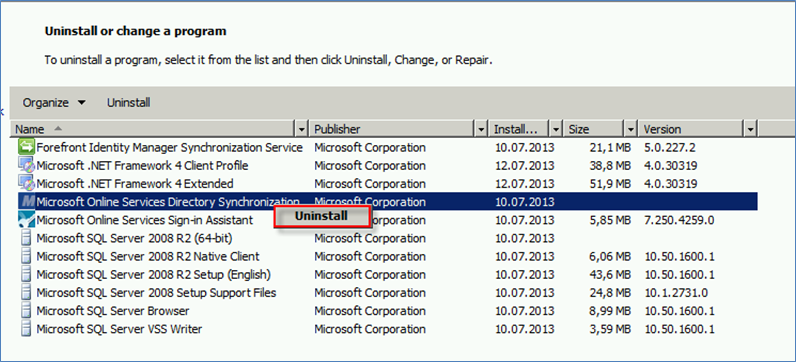Open the Installed On column filter dropdown
This screenshot has width=796, height=362.
tap(556, 129)
